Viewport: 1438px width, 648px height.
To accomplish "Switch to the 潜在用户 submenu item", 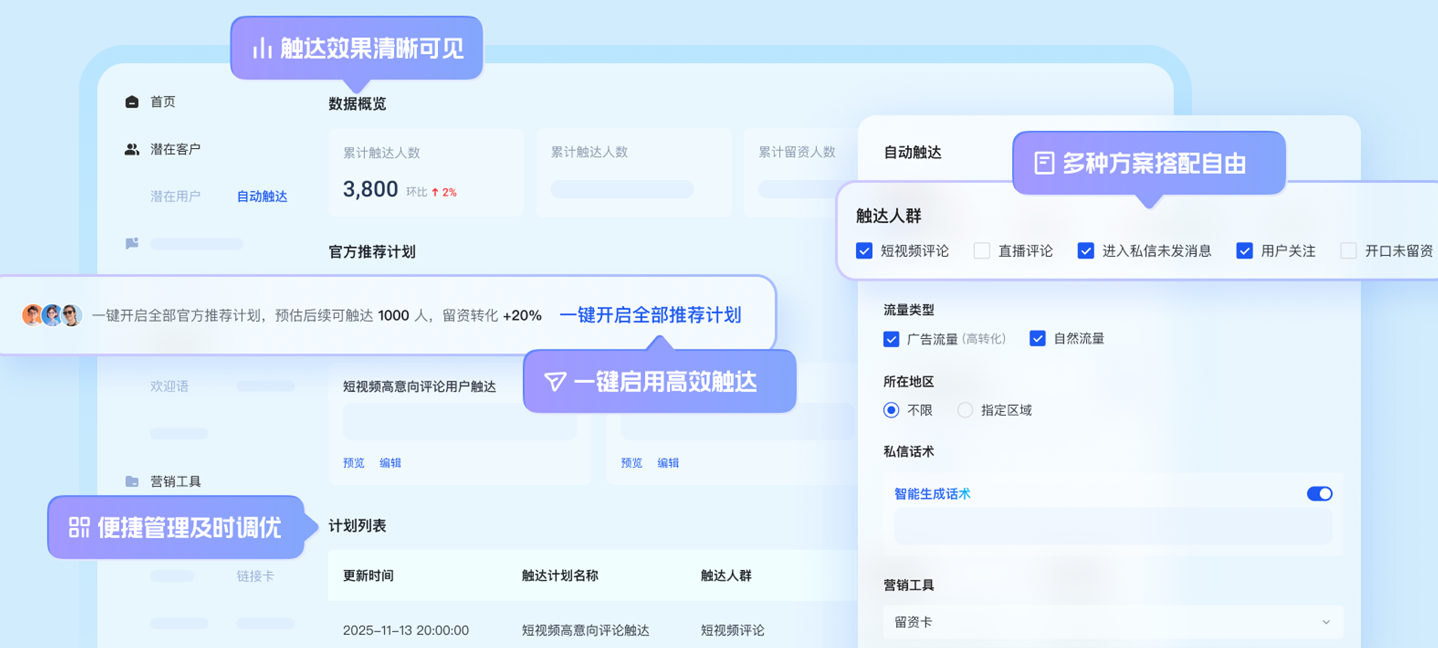I will [x=176, y=196].
